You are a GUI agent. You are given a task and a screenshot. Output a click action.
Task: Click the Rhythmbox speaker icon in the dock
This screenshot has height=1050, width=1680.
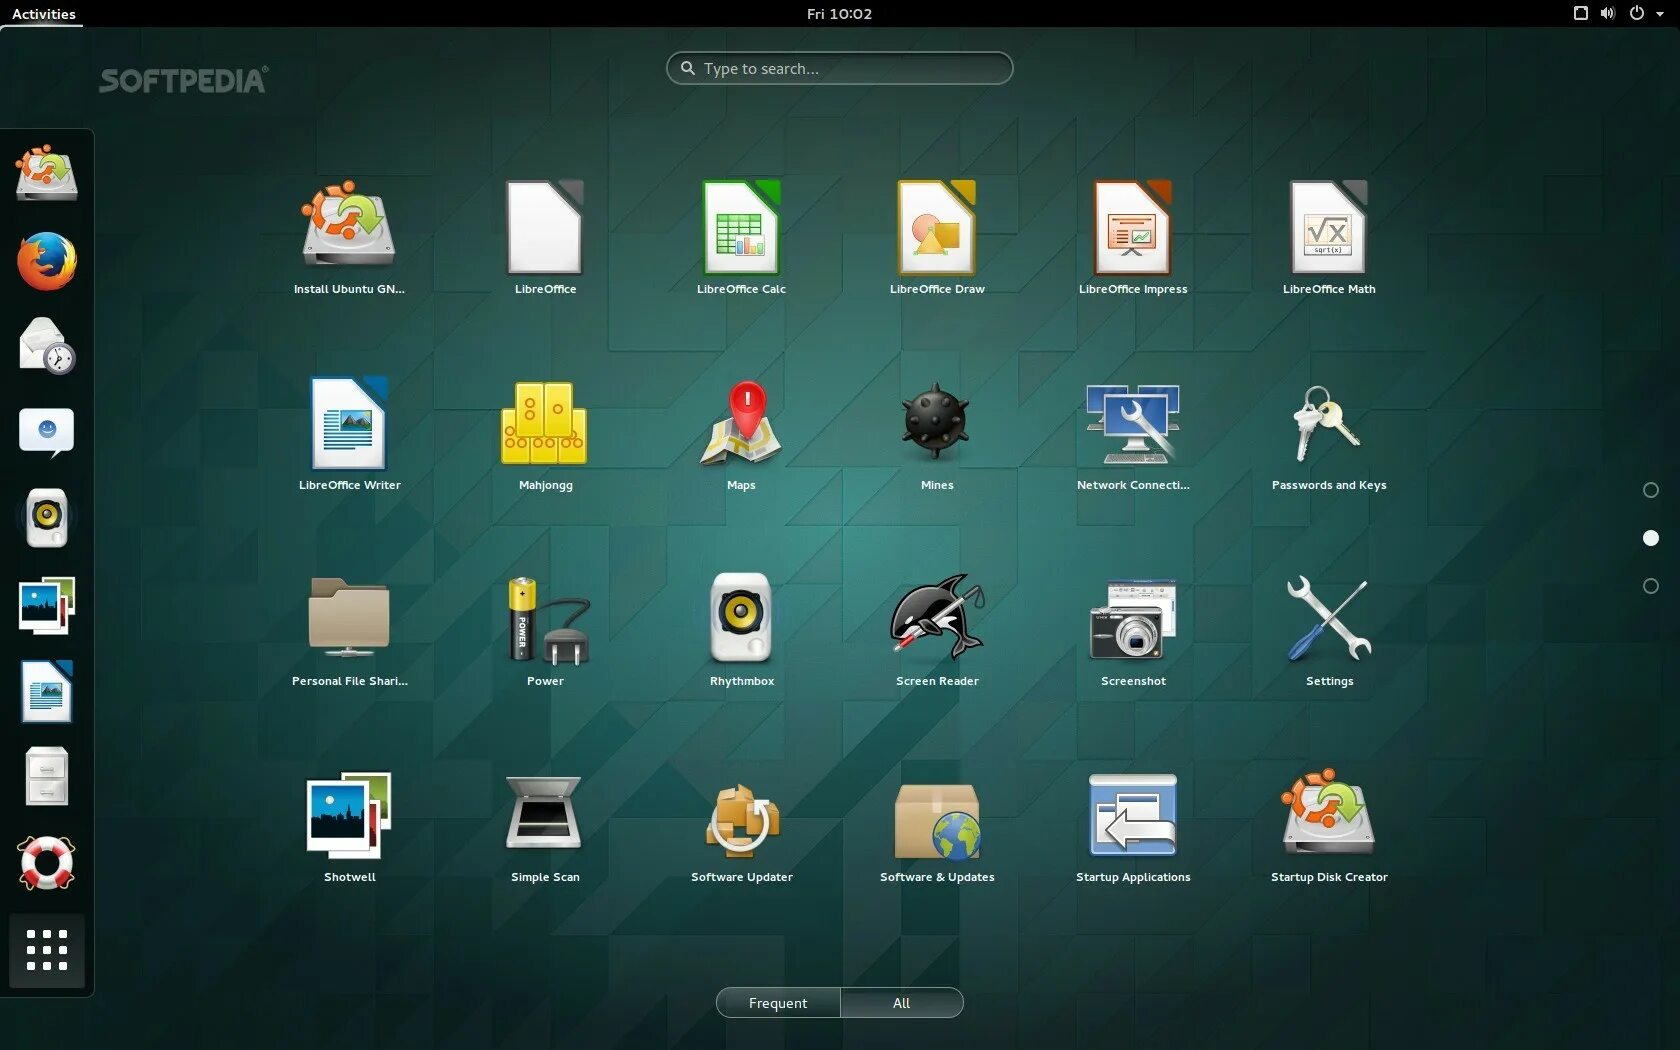click(46, 518)
